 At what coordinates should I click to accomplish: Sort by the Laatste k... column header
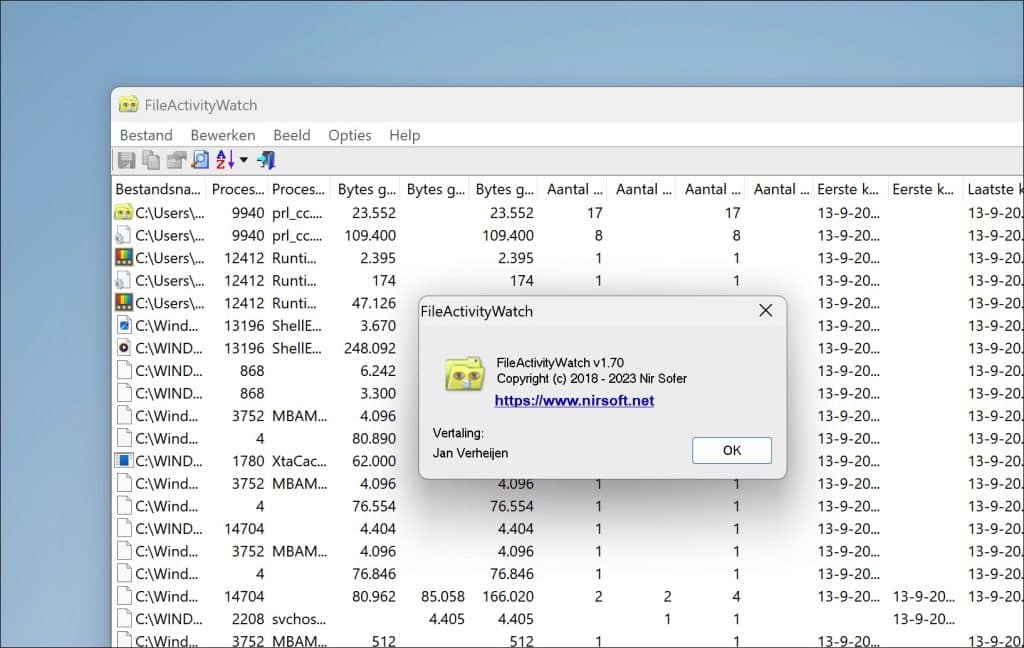tap(993, 189)
